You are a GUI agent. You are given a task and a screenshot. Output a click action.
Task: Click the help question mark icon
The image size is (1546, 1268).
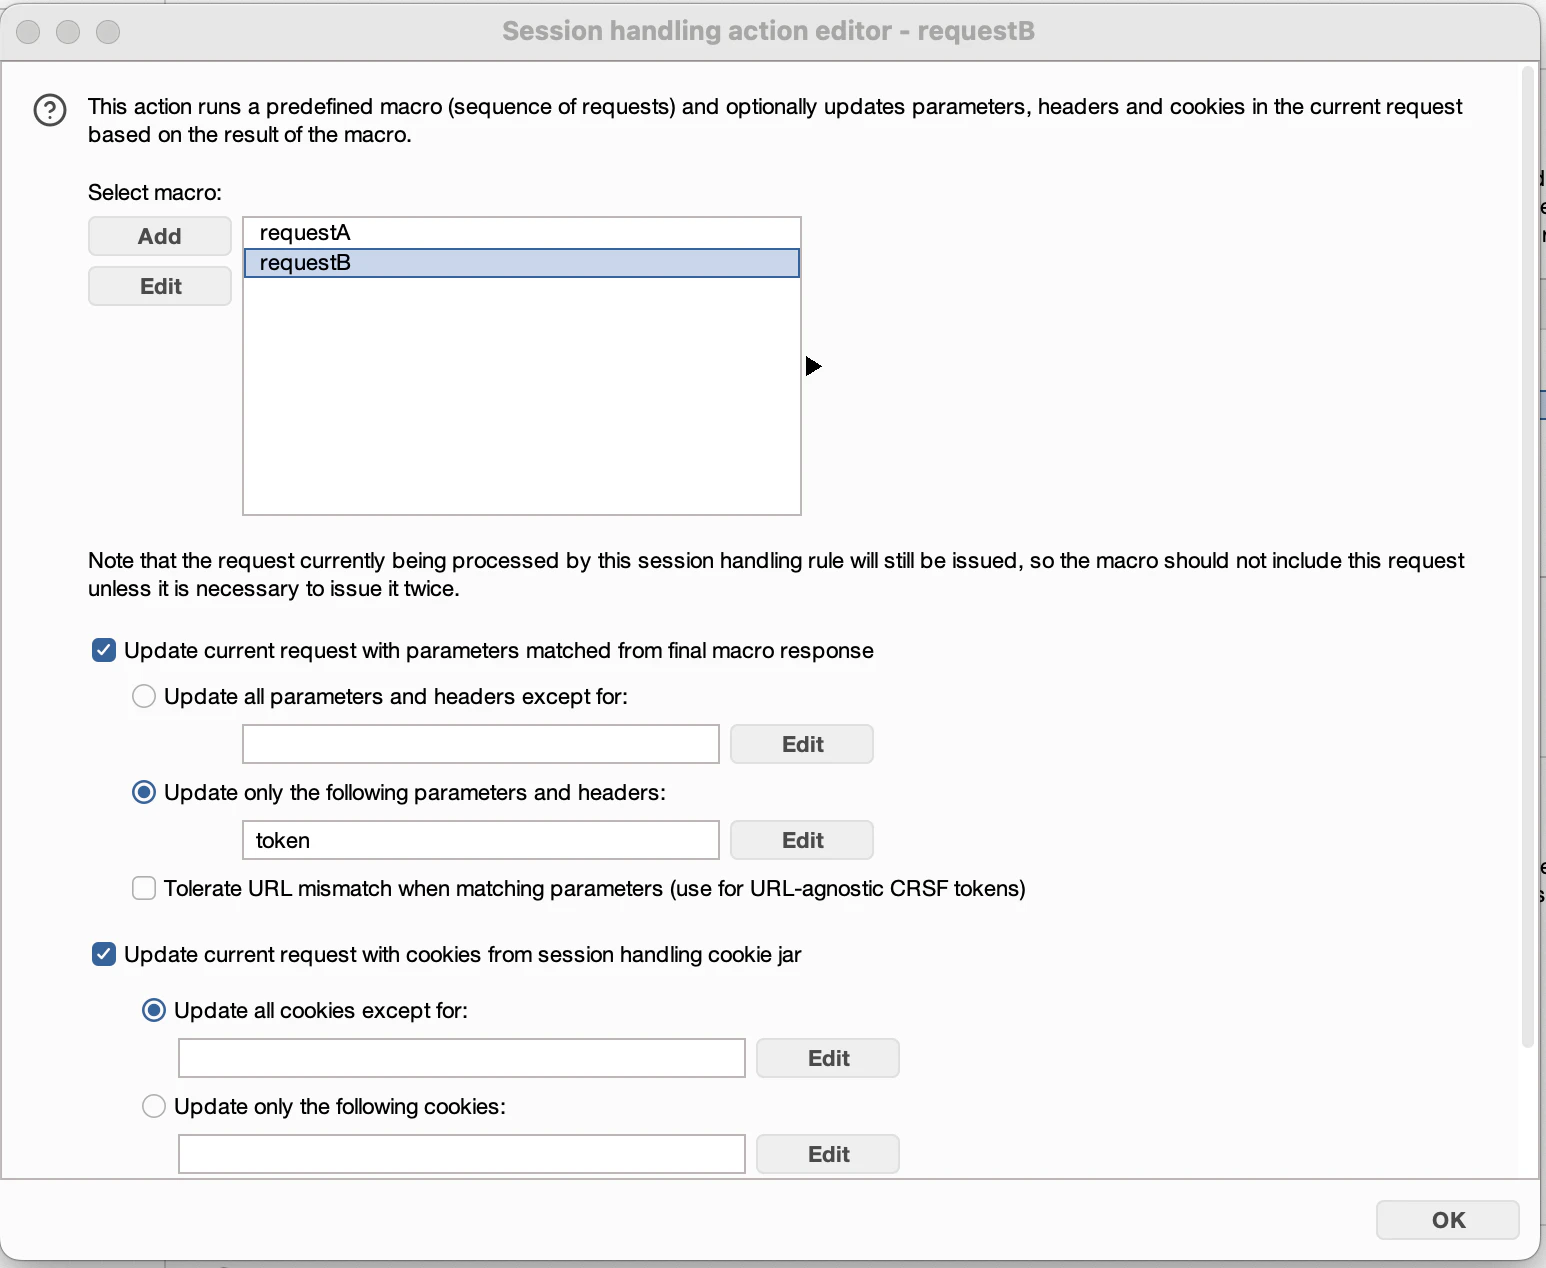click(x=50, y=110)
